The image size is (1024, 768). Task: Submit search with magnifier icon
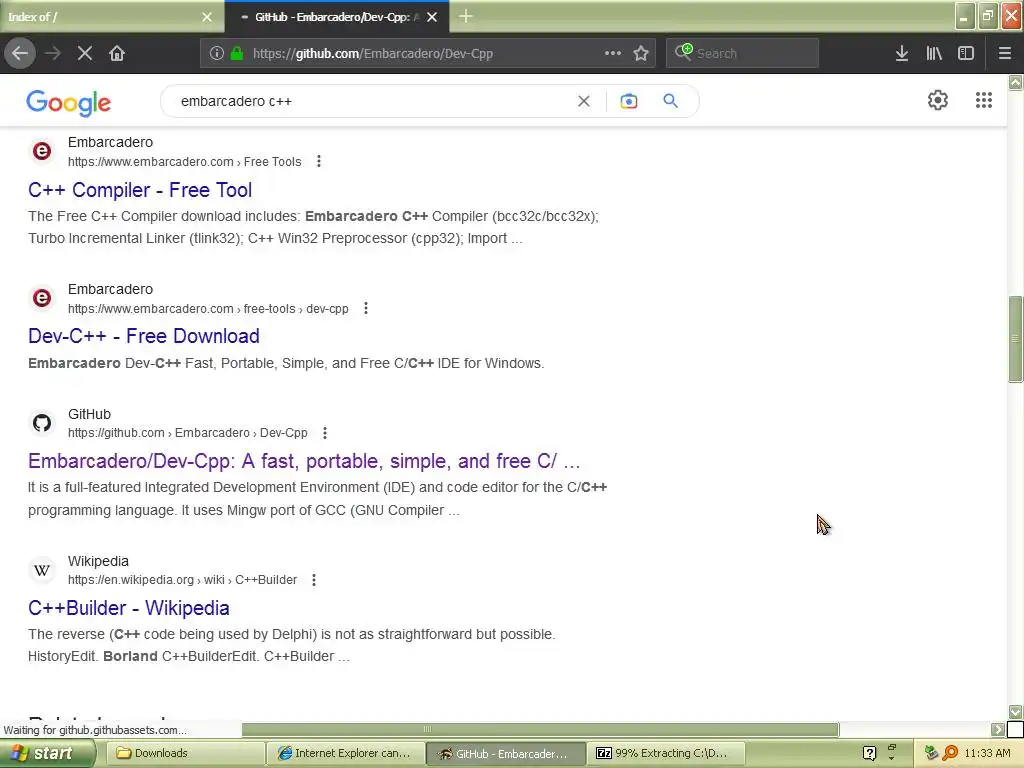(671, 101)
